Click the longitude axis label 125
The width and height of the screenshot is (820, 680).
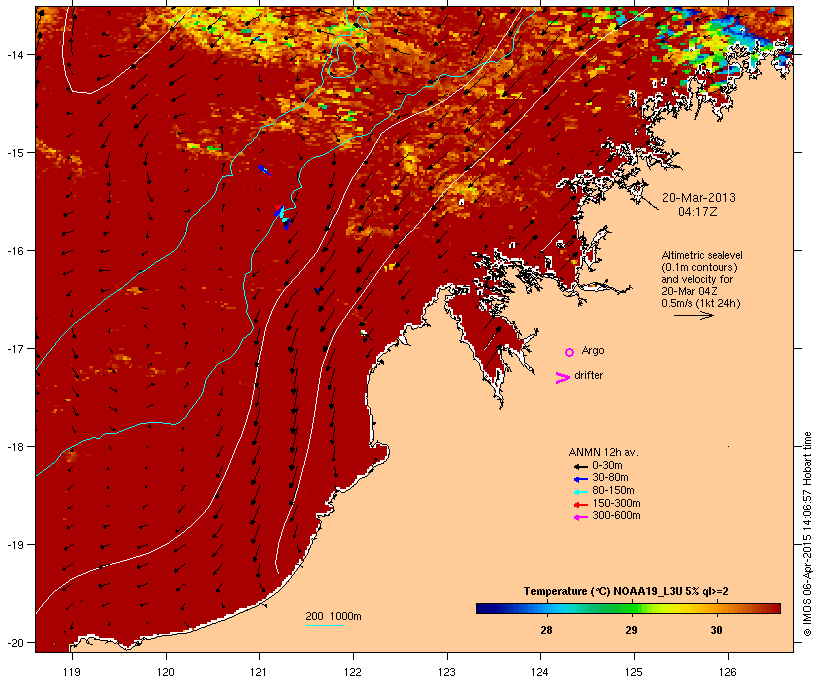pos(634,672)
